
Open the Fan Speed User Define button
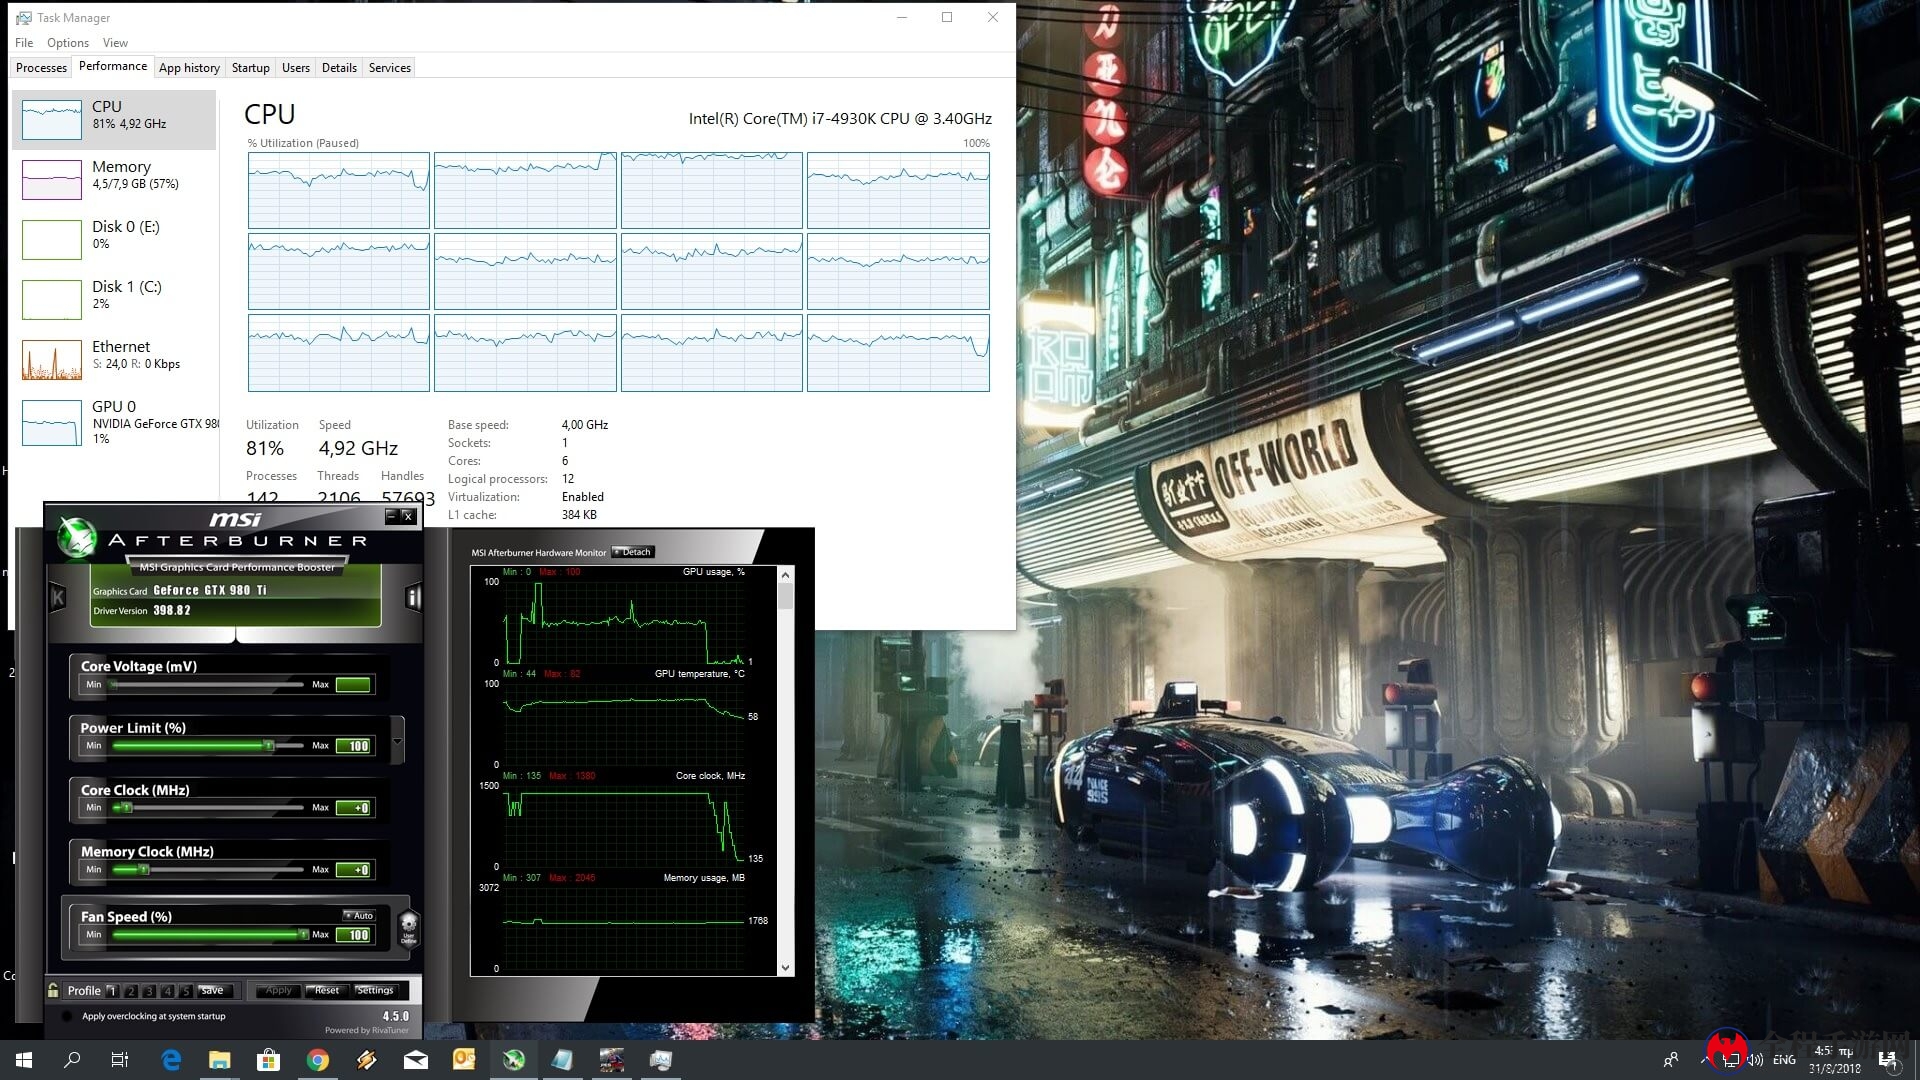click(x=408, y=928)
